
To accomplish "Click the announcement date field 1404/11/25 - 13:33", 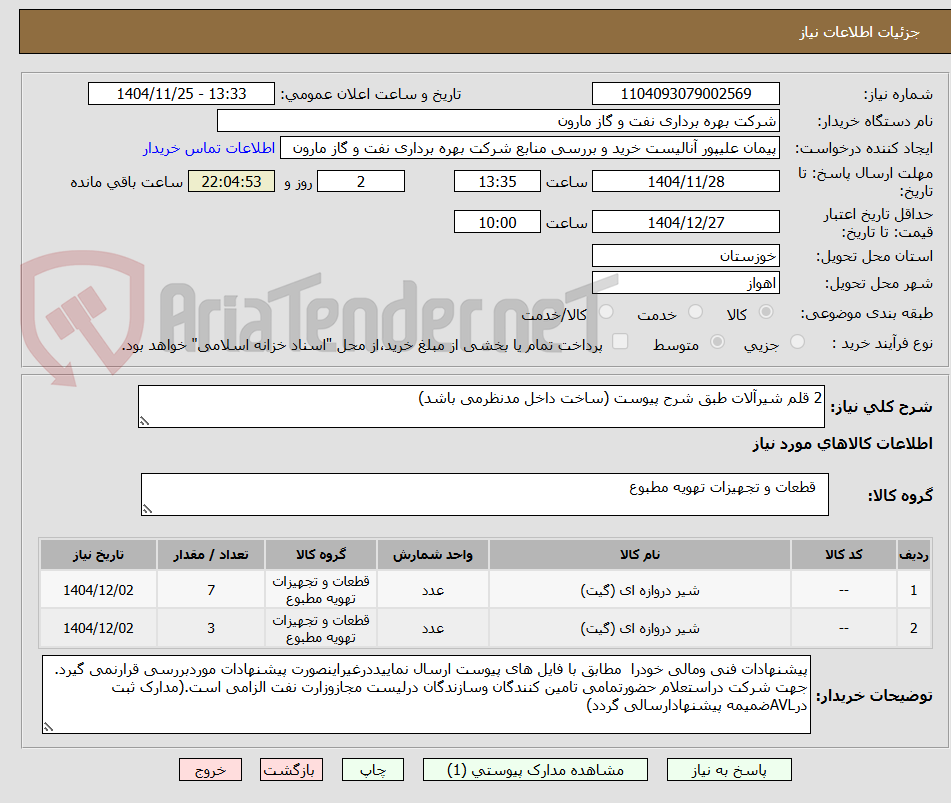I will tap(181, 94).
